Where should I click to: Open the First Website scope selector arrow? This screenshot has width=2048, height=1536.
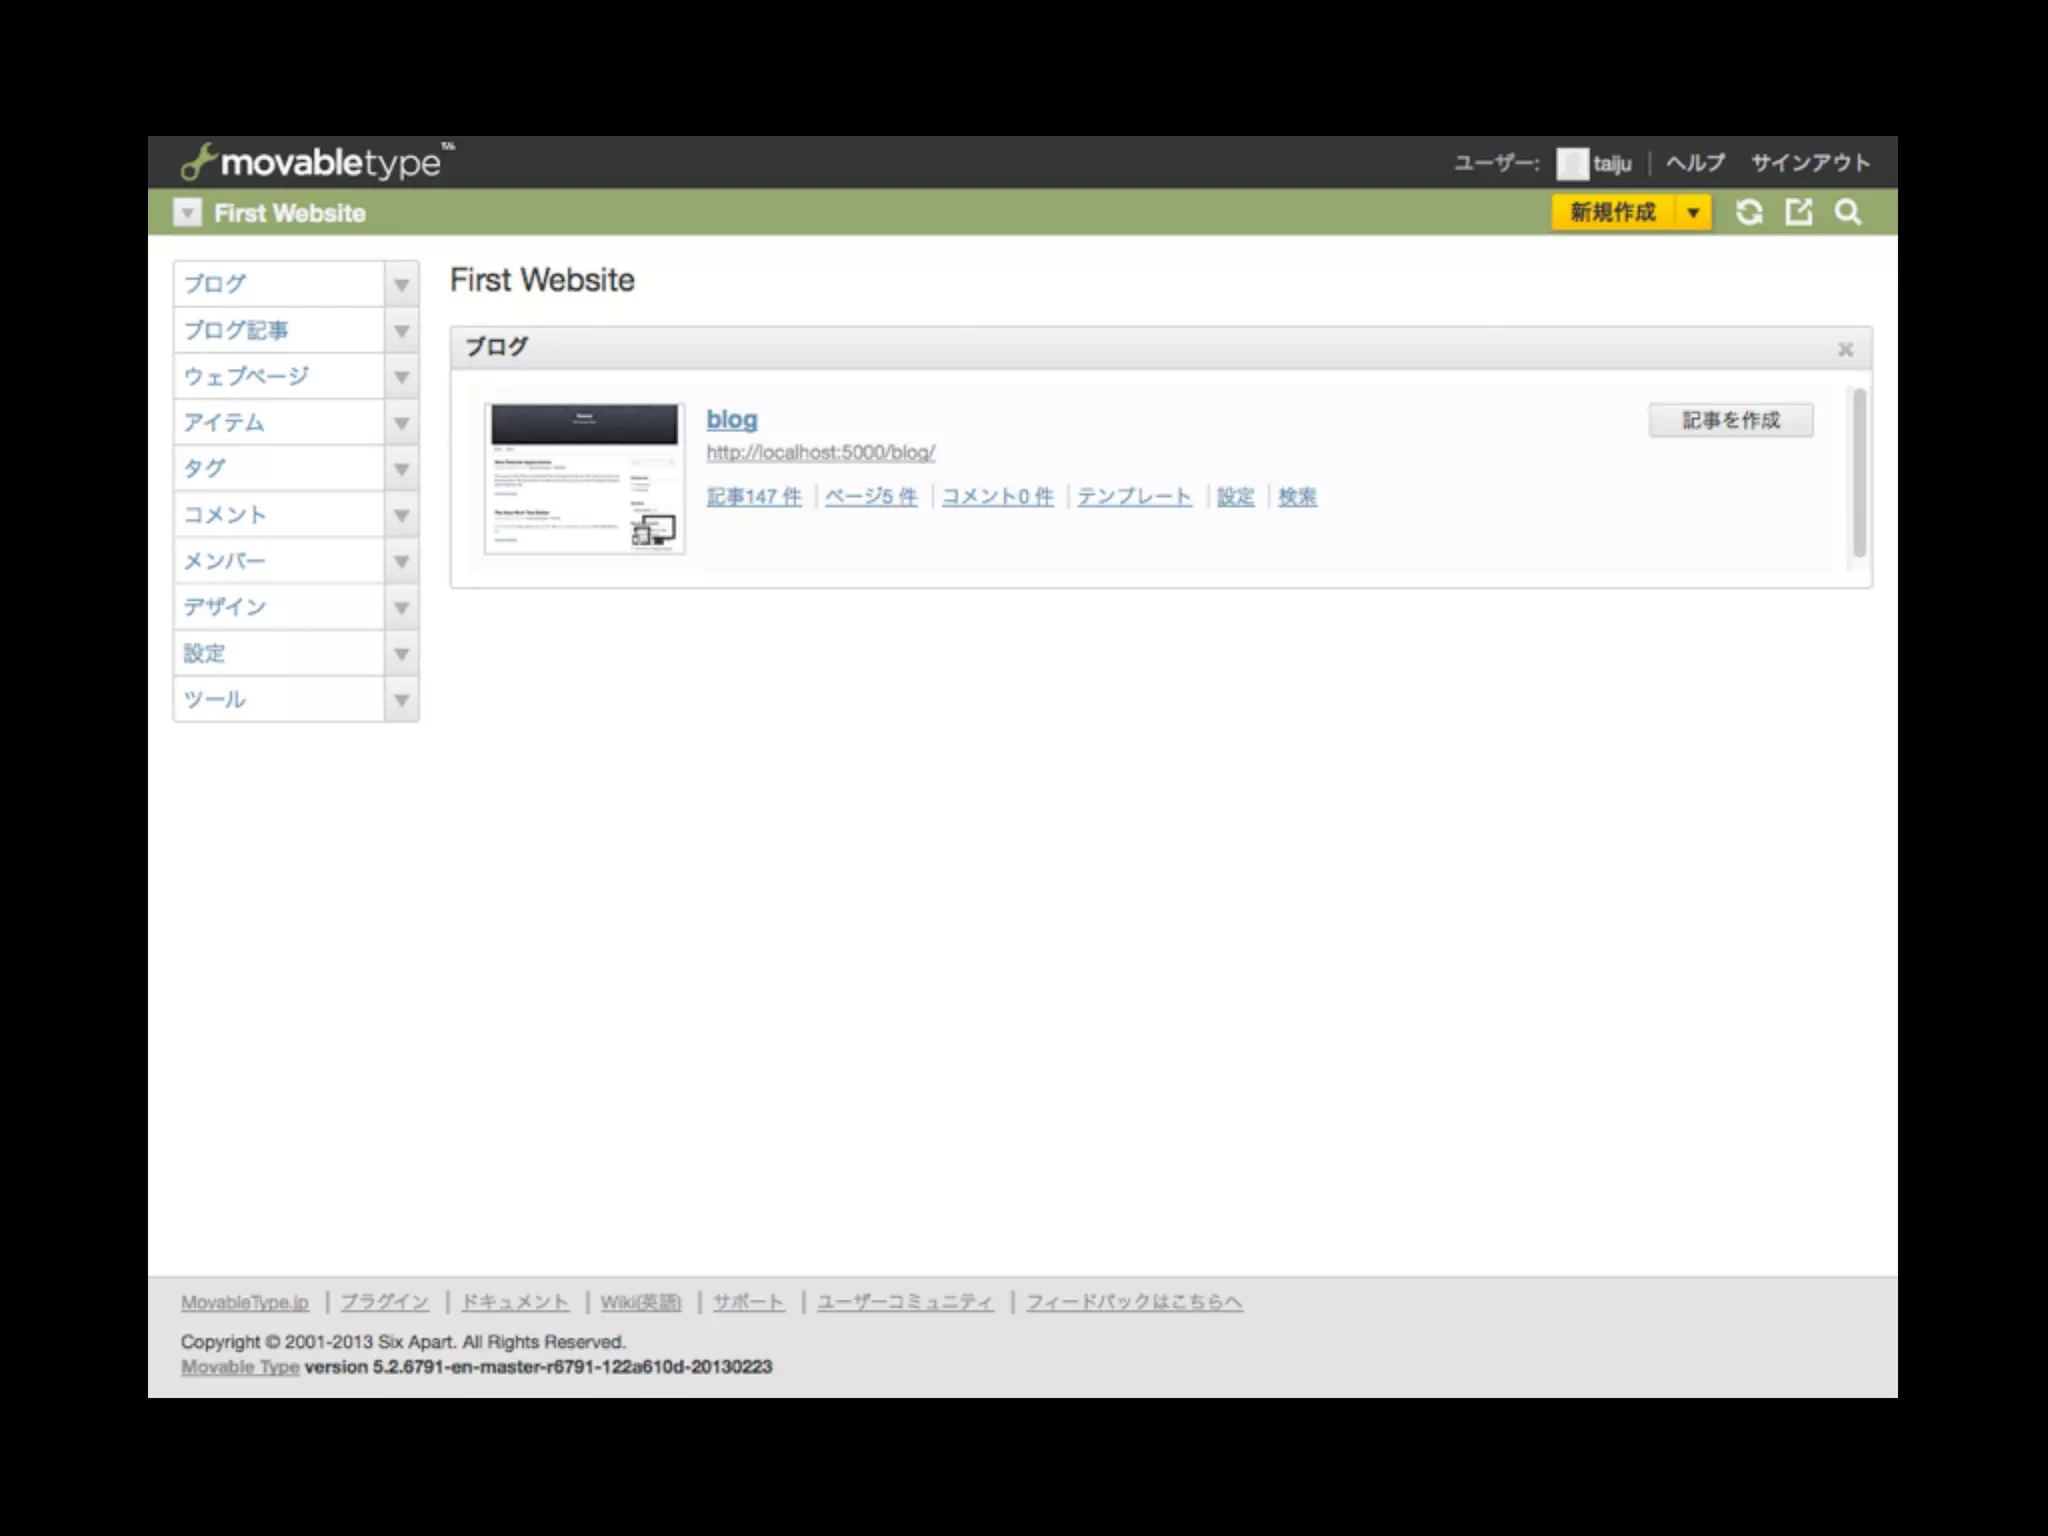187,213
